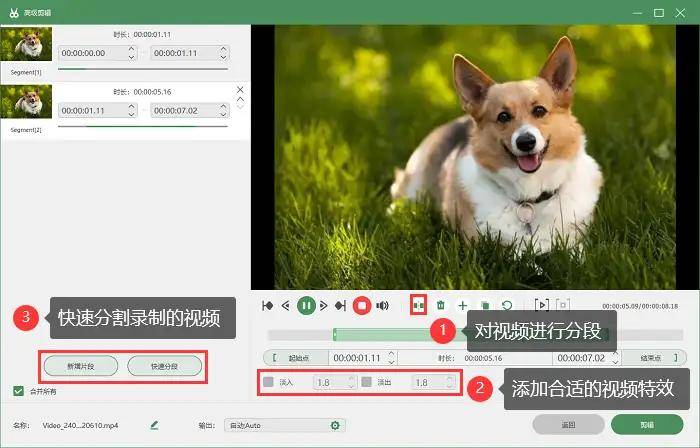Click the app logo in title bar
This screenshot has height=448, width=700.
14,12
